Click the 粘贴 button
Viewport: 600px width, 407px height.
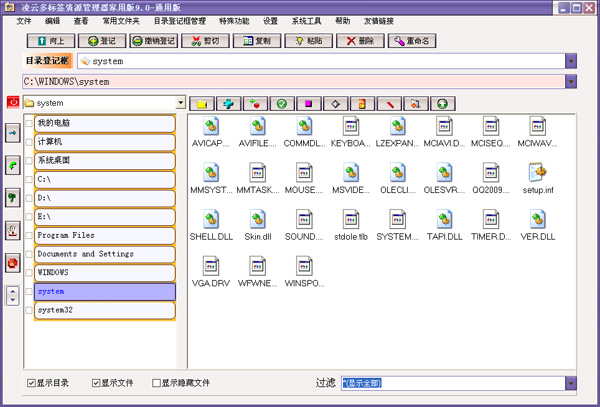tap(308, 41)
